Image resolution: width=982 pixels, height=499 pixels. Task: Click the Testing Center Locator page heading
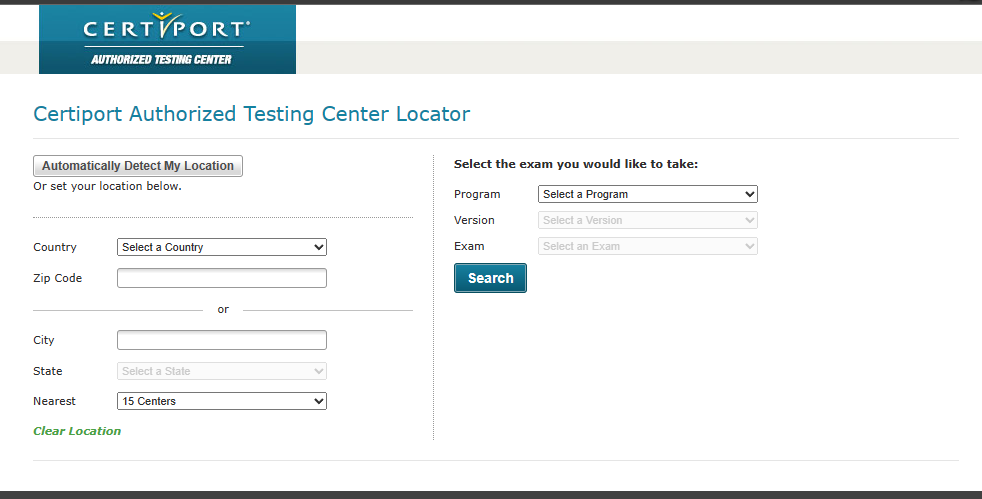(x=251, y=114)
